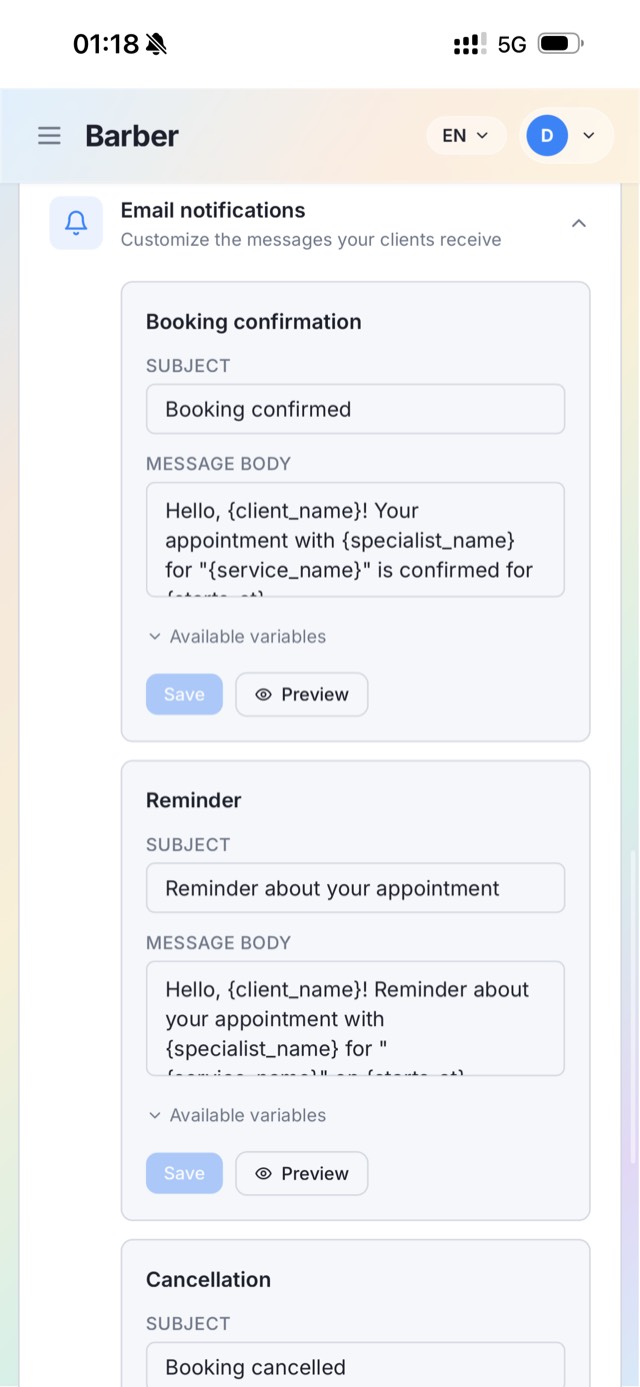The height and width of the screenshot is (1387, 640).
Task: Expand the account menu chevron
Action: point(589,136)
